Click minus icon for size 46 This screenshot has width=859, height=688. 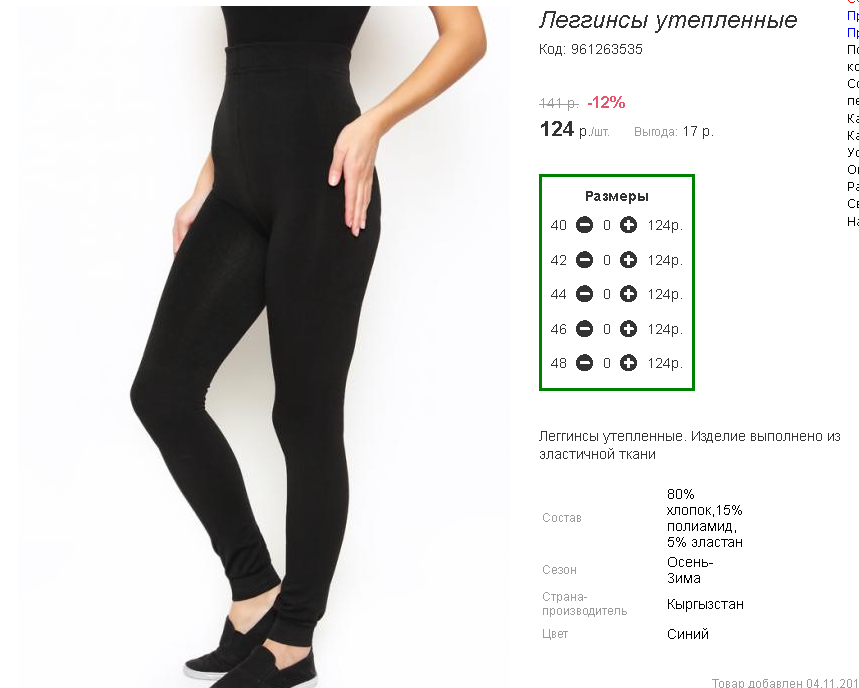click(x=585, y=329)
